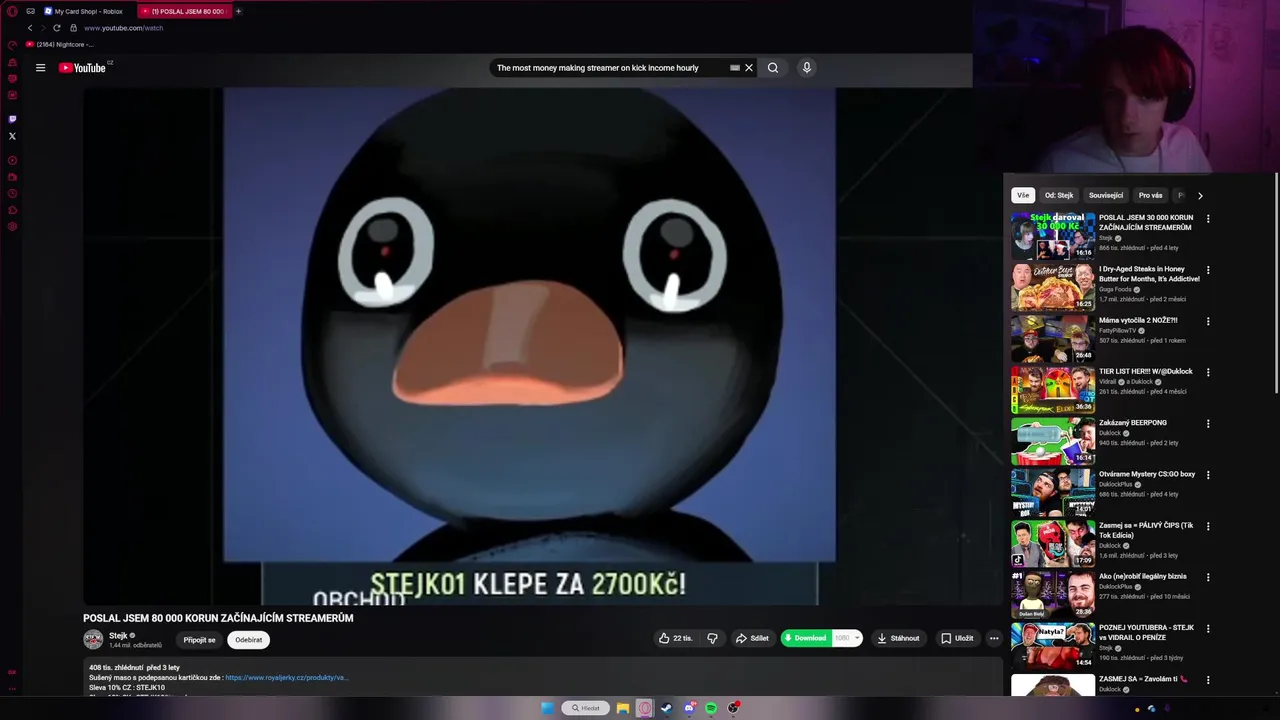1280x720 pixels.
Task: Open the Opera GX menu logo
Action: point(12,11)
